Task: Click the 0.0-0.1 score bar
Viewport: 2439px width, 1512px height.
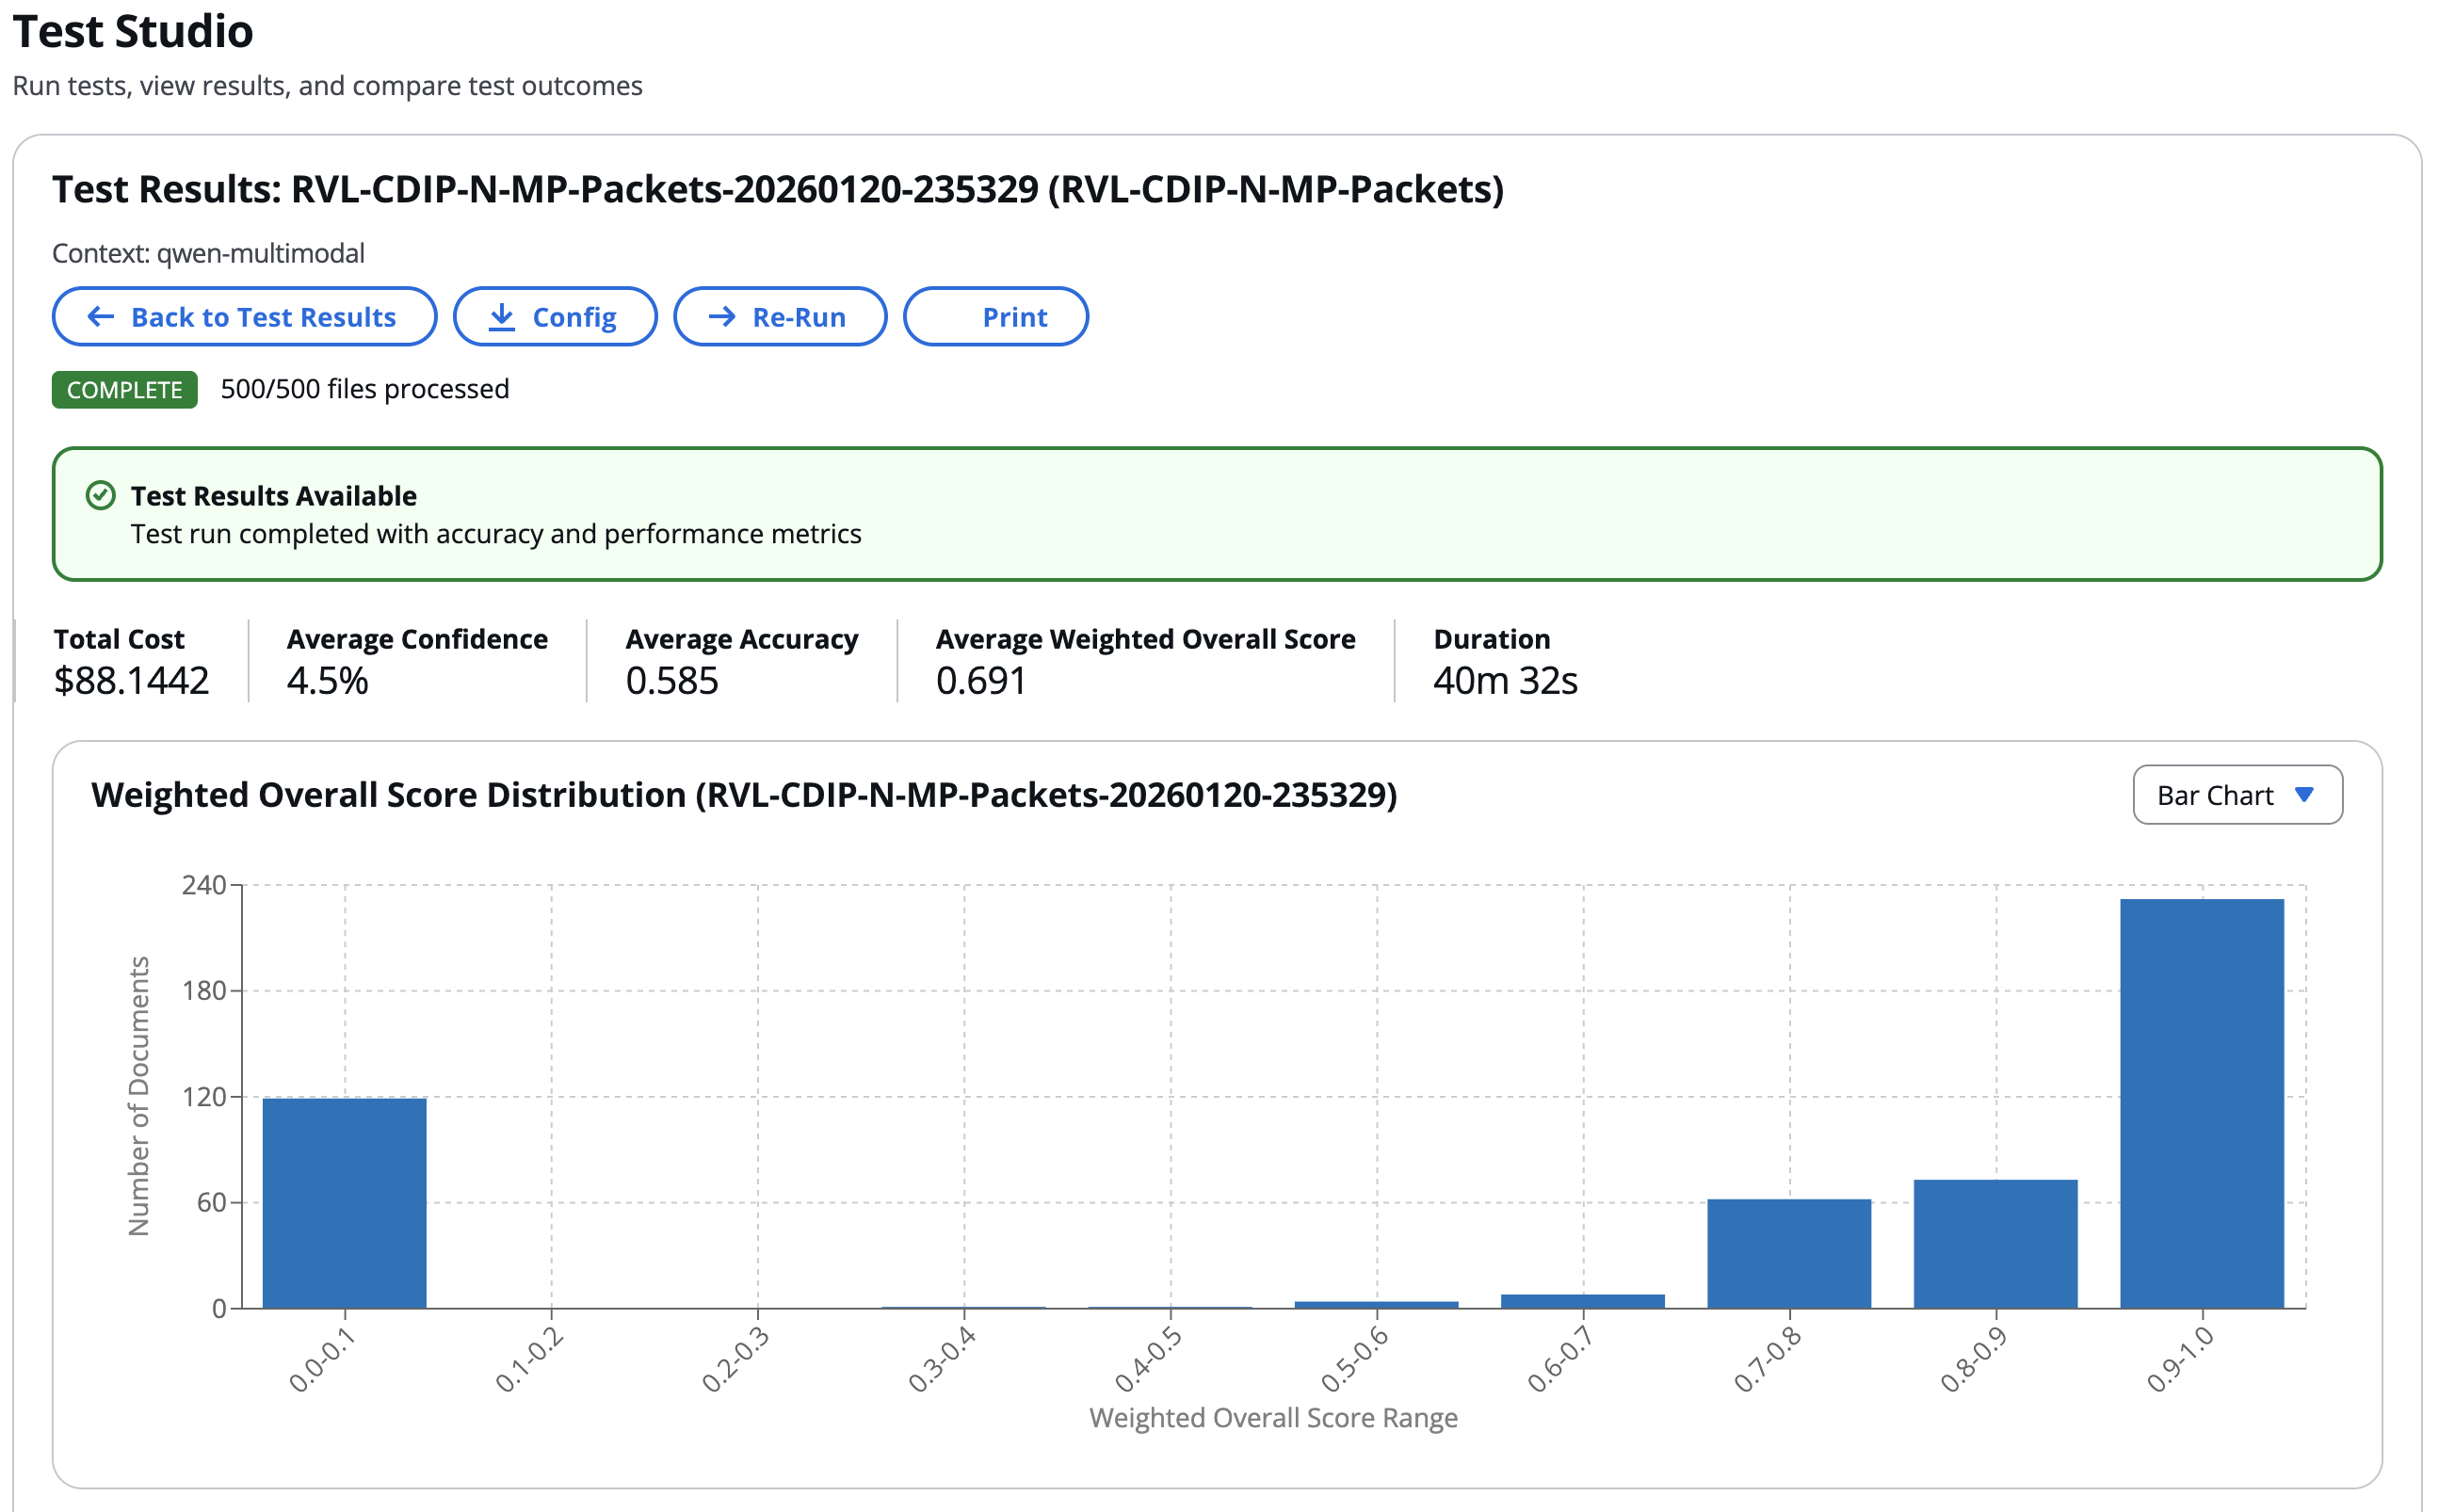Action: point(344,1202)
